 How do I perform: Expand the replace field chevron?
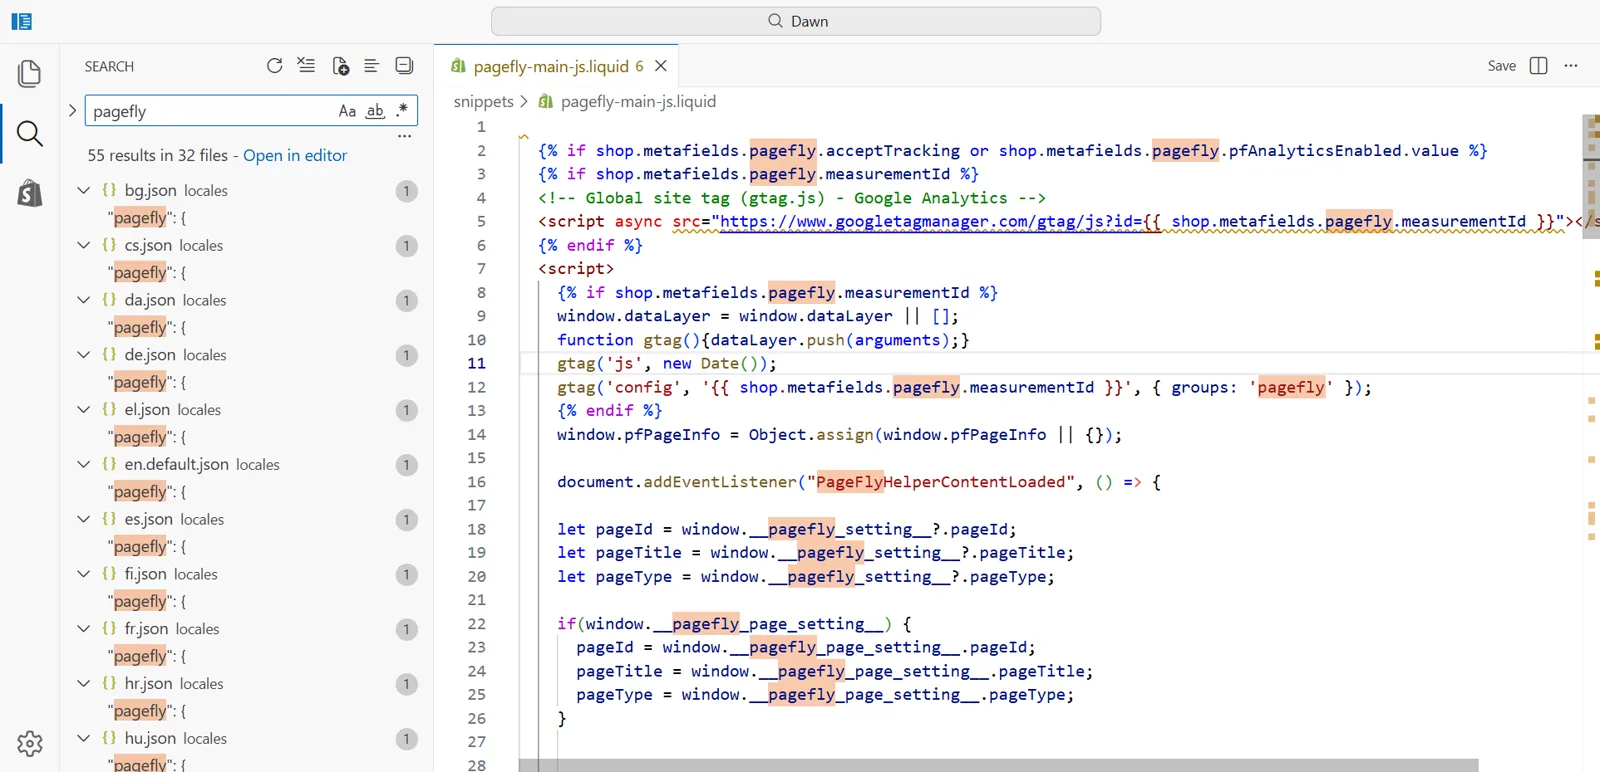point(72,111)
